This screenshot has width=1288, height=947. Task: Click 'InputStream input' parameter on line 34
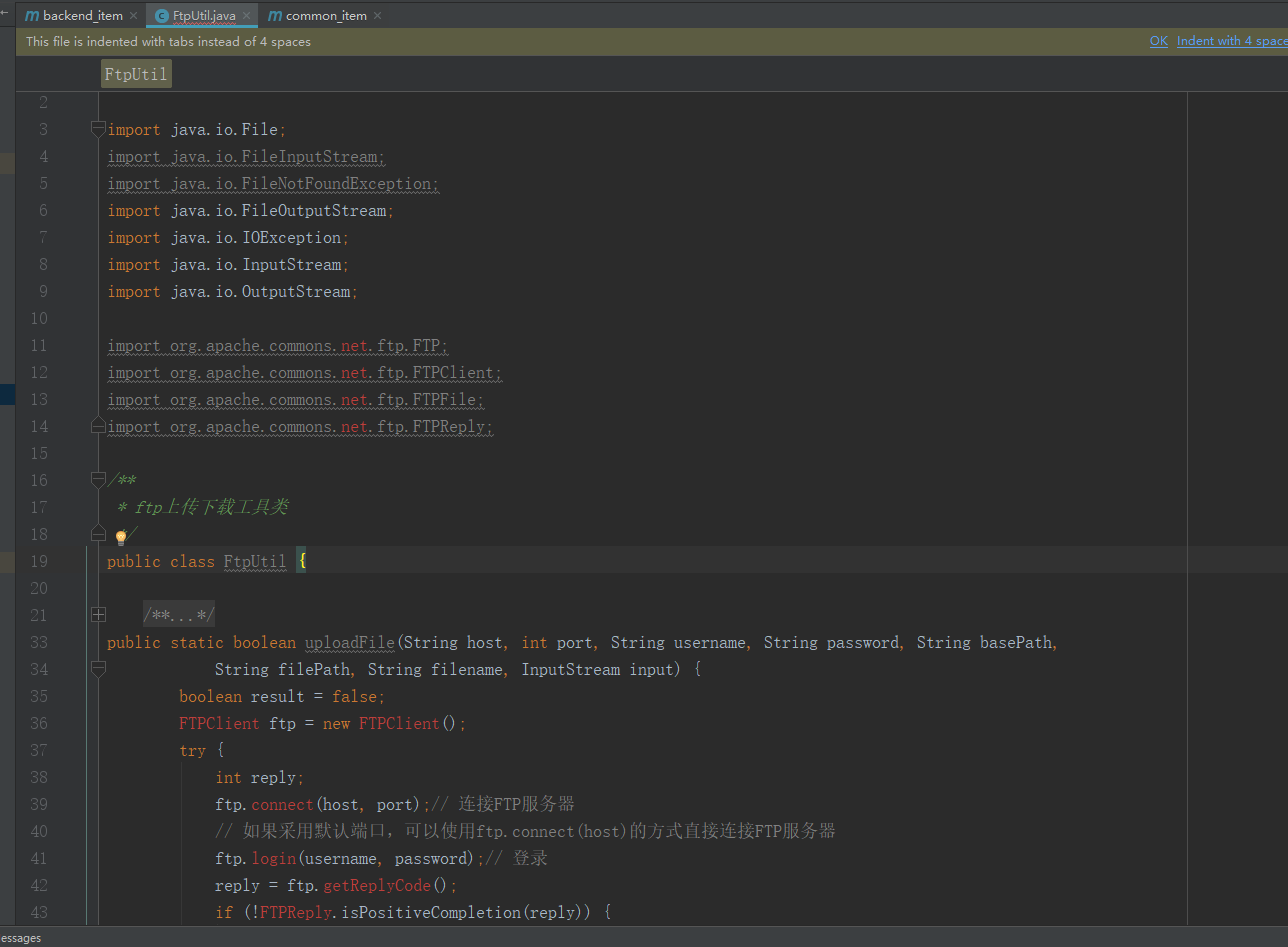(598, 669)
